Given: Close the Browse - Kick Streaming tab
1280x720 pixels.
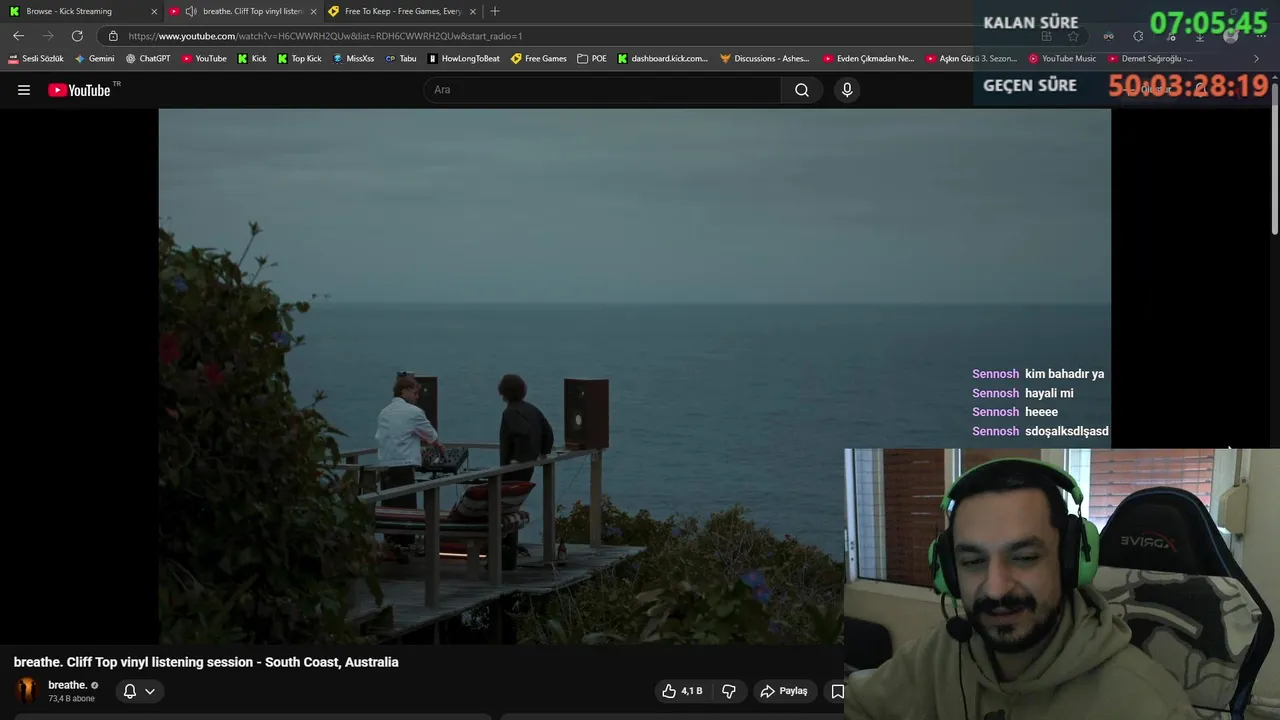Looking at the screenshot, I should click(154, 11).
